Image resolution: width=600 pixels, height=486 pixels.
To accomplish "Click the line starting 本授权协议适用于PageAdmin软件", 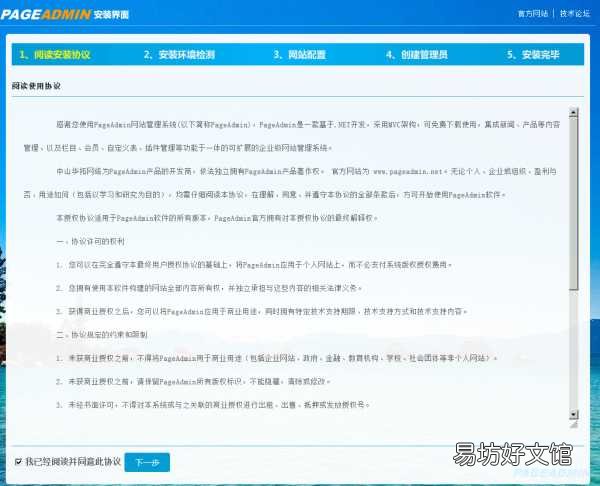I will [217, 218].
